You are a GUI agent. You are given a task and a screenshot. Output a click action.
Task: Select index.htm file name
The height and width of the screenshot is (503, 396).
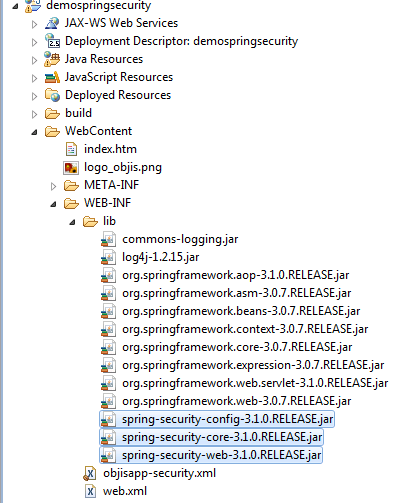point(110,149)
